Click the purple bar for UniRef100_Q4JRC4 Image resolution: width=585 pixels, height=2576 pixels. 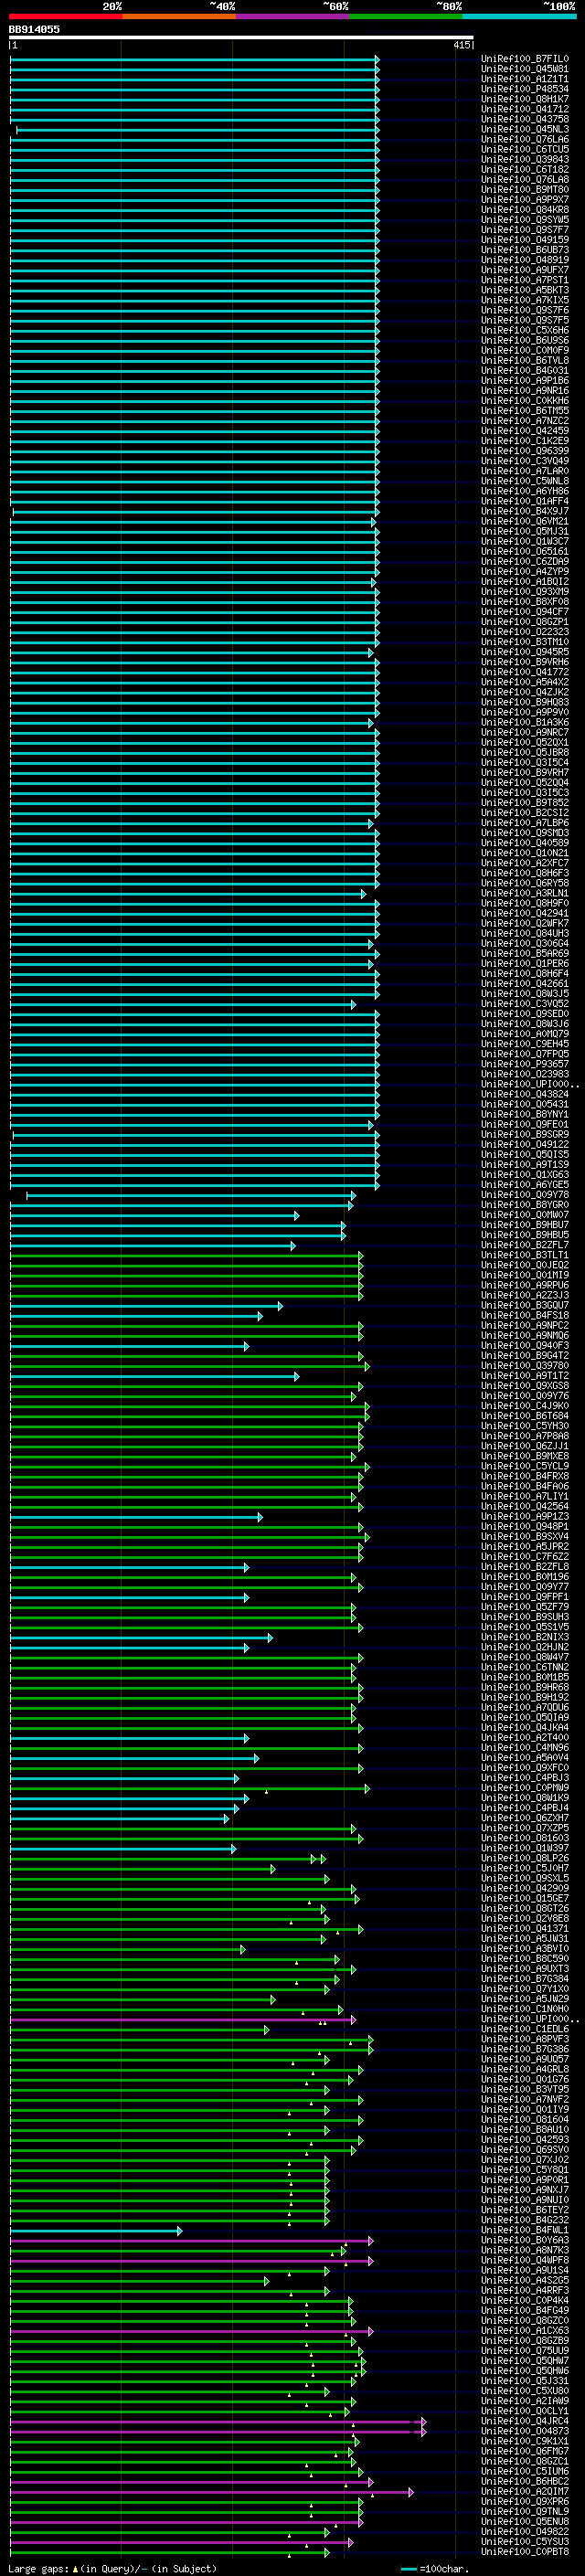click(218, 2422)
